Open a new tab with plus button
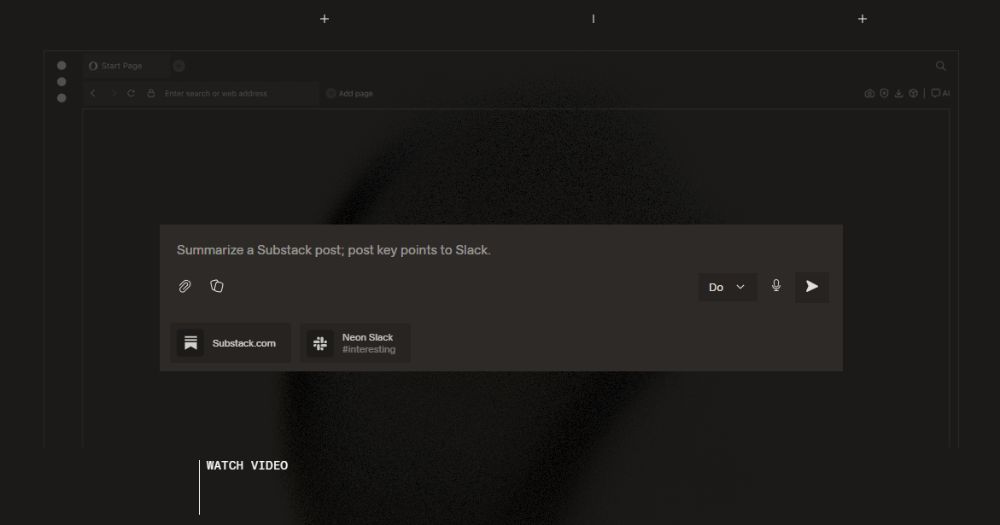The height and width of the screenshot is (525, 1000). pyautogui.click(x=179, y=66)
